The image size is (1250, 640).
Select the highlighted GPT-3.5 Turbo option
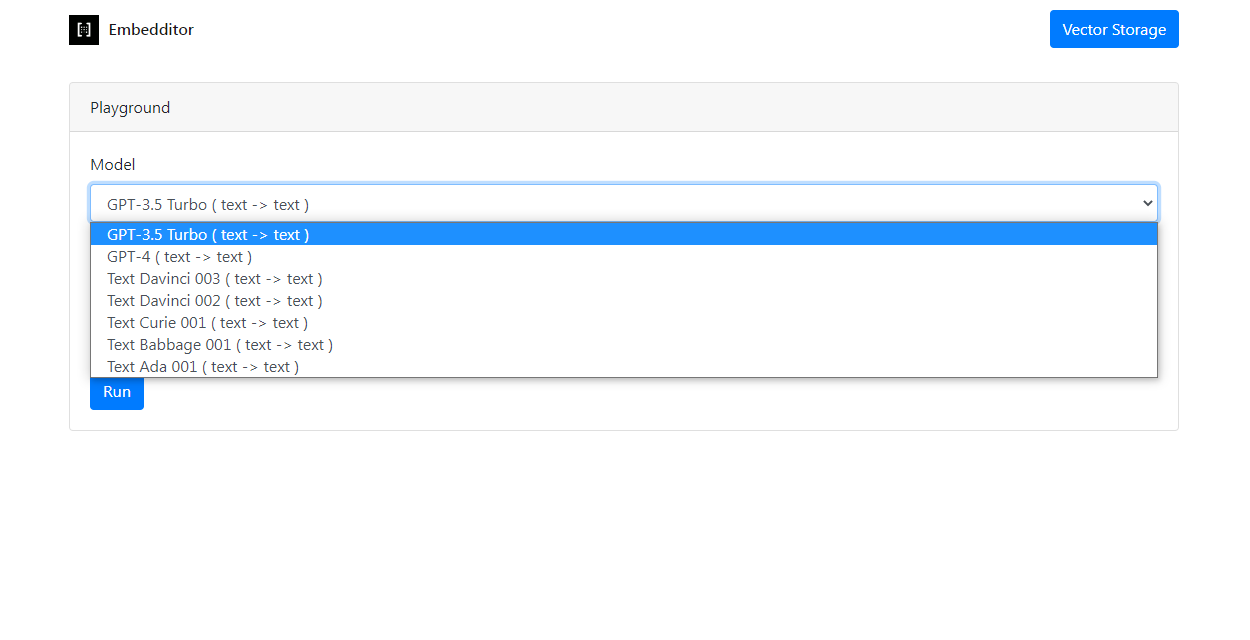coord(208,235)
